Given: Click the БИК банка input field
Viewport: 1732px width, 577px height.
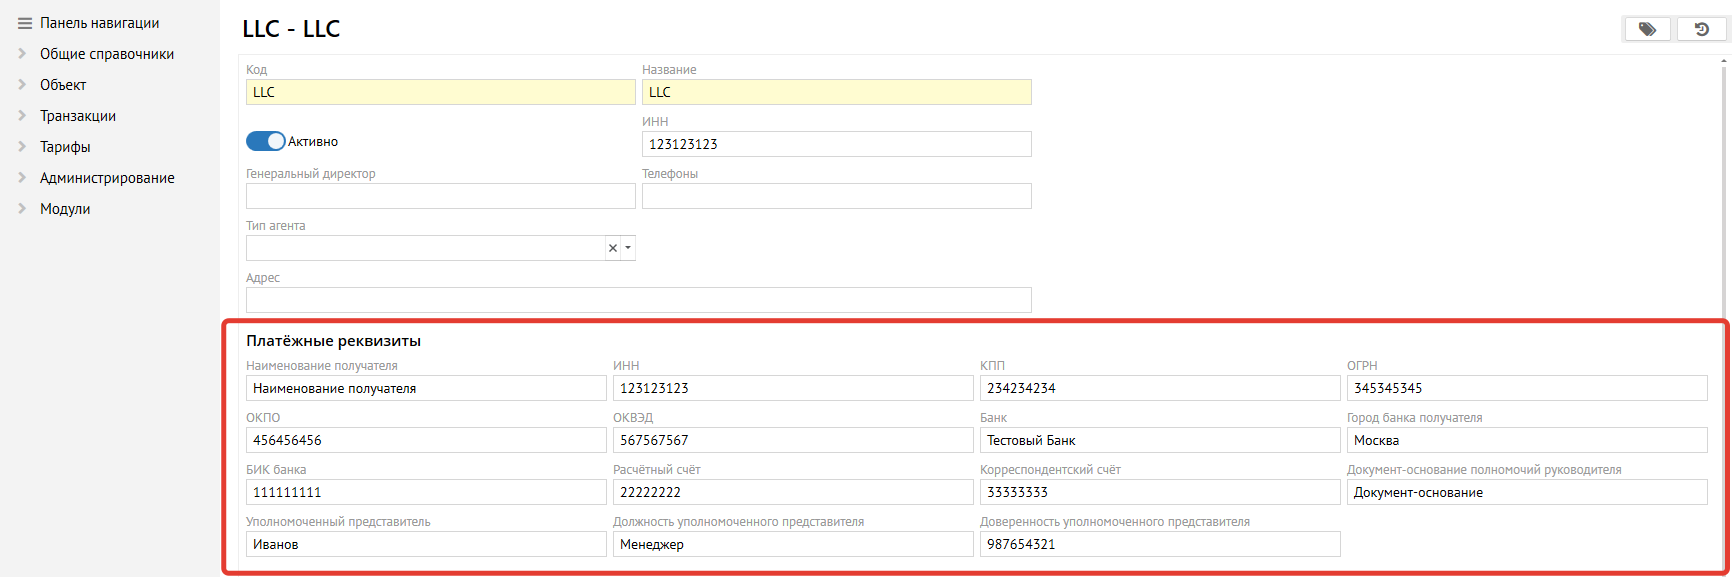Looking at the screenshot, I should (426, 492).
